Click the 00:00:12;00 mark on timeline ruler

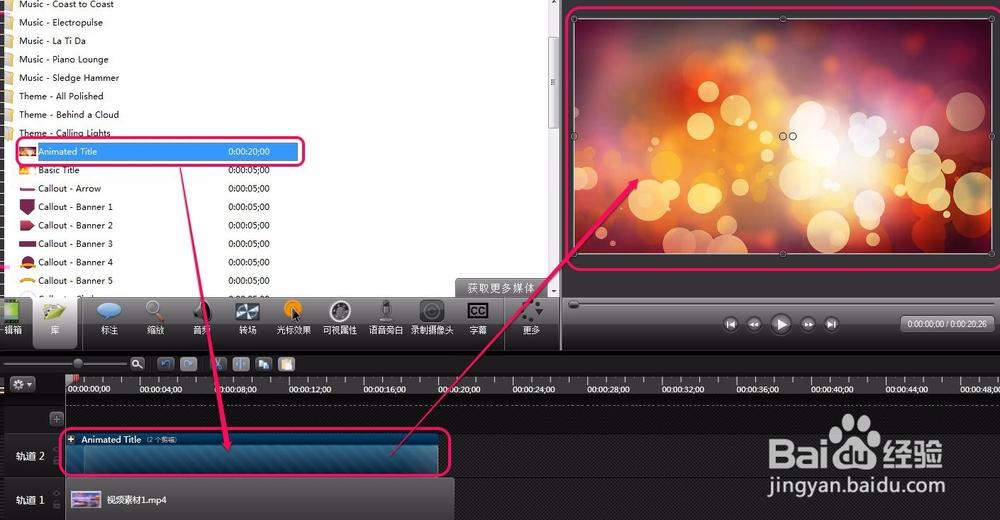(x=310, y=389)
